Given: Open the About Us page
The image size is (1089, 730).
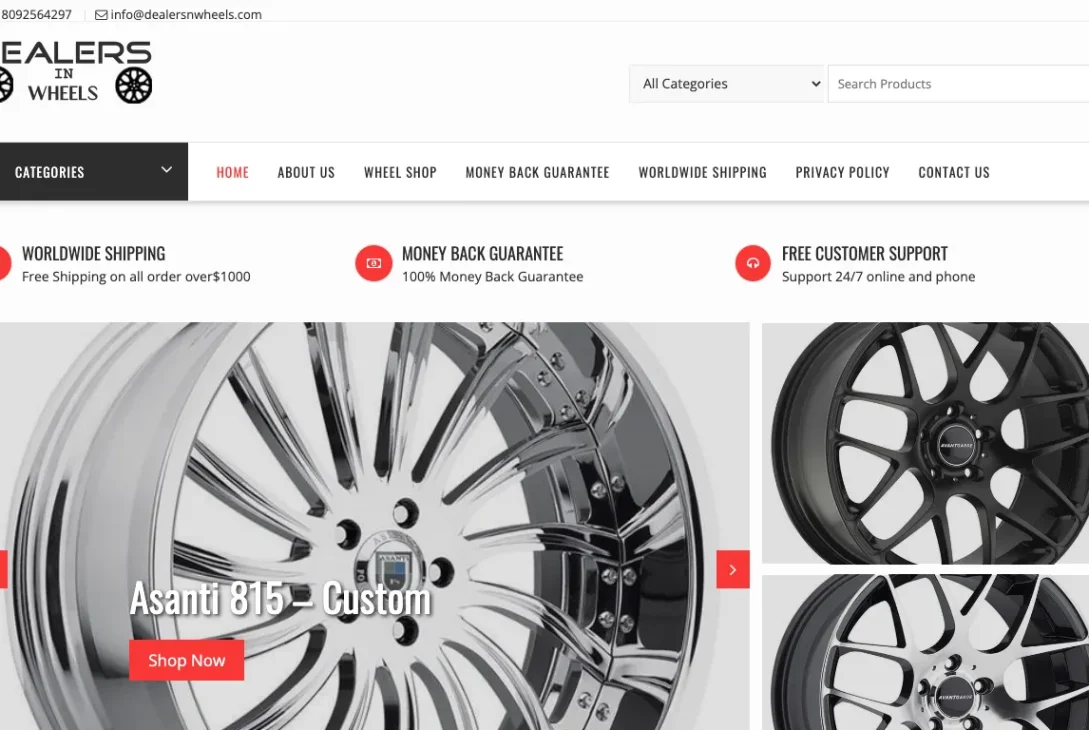Looking at the screenshot, I should (306, 172).
